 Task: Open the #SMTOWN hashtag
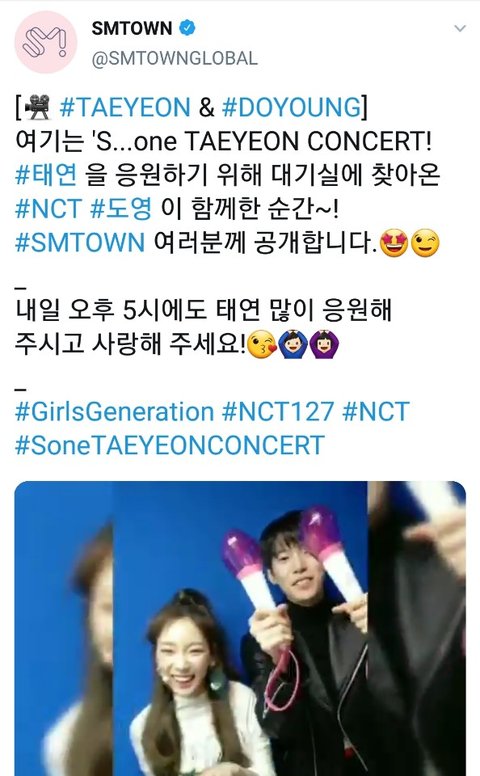click(80, 242)
